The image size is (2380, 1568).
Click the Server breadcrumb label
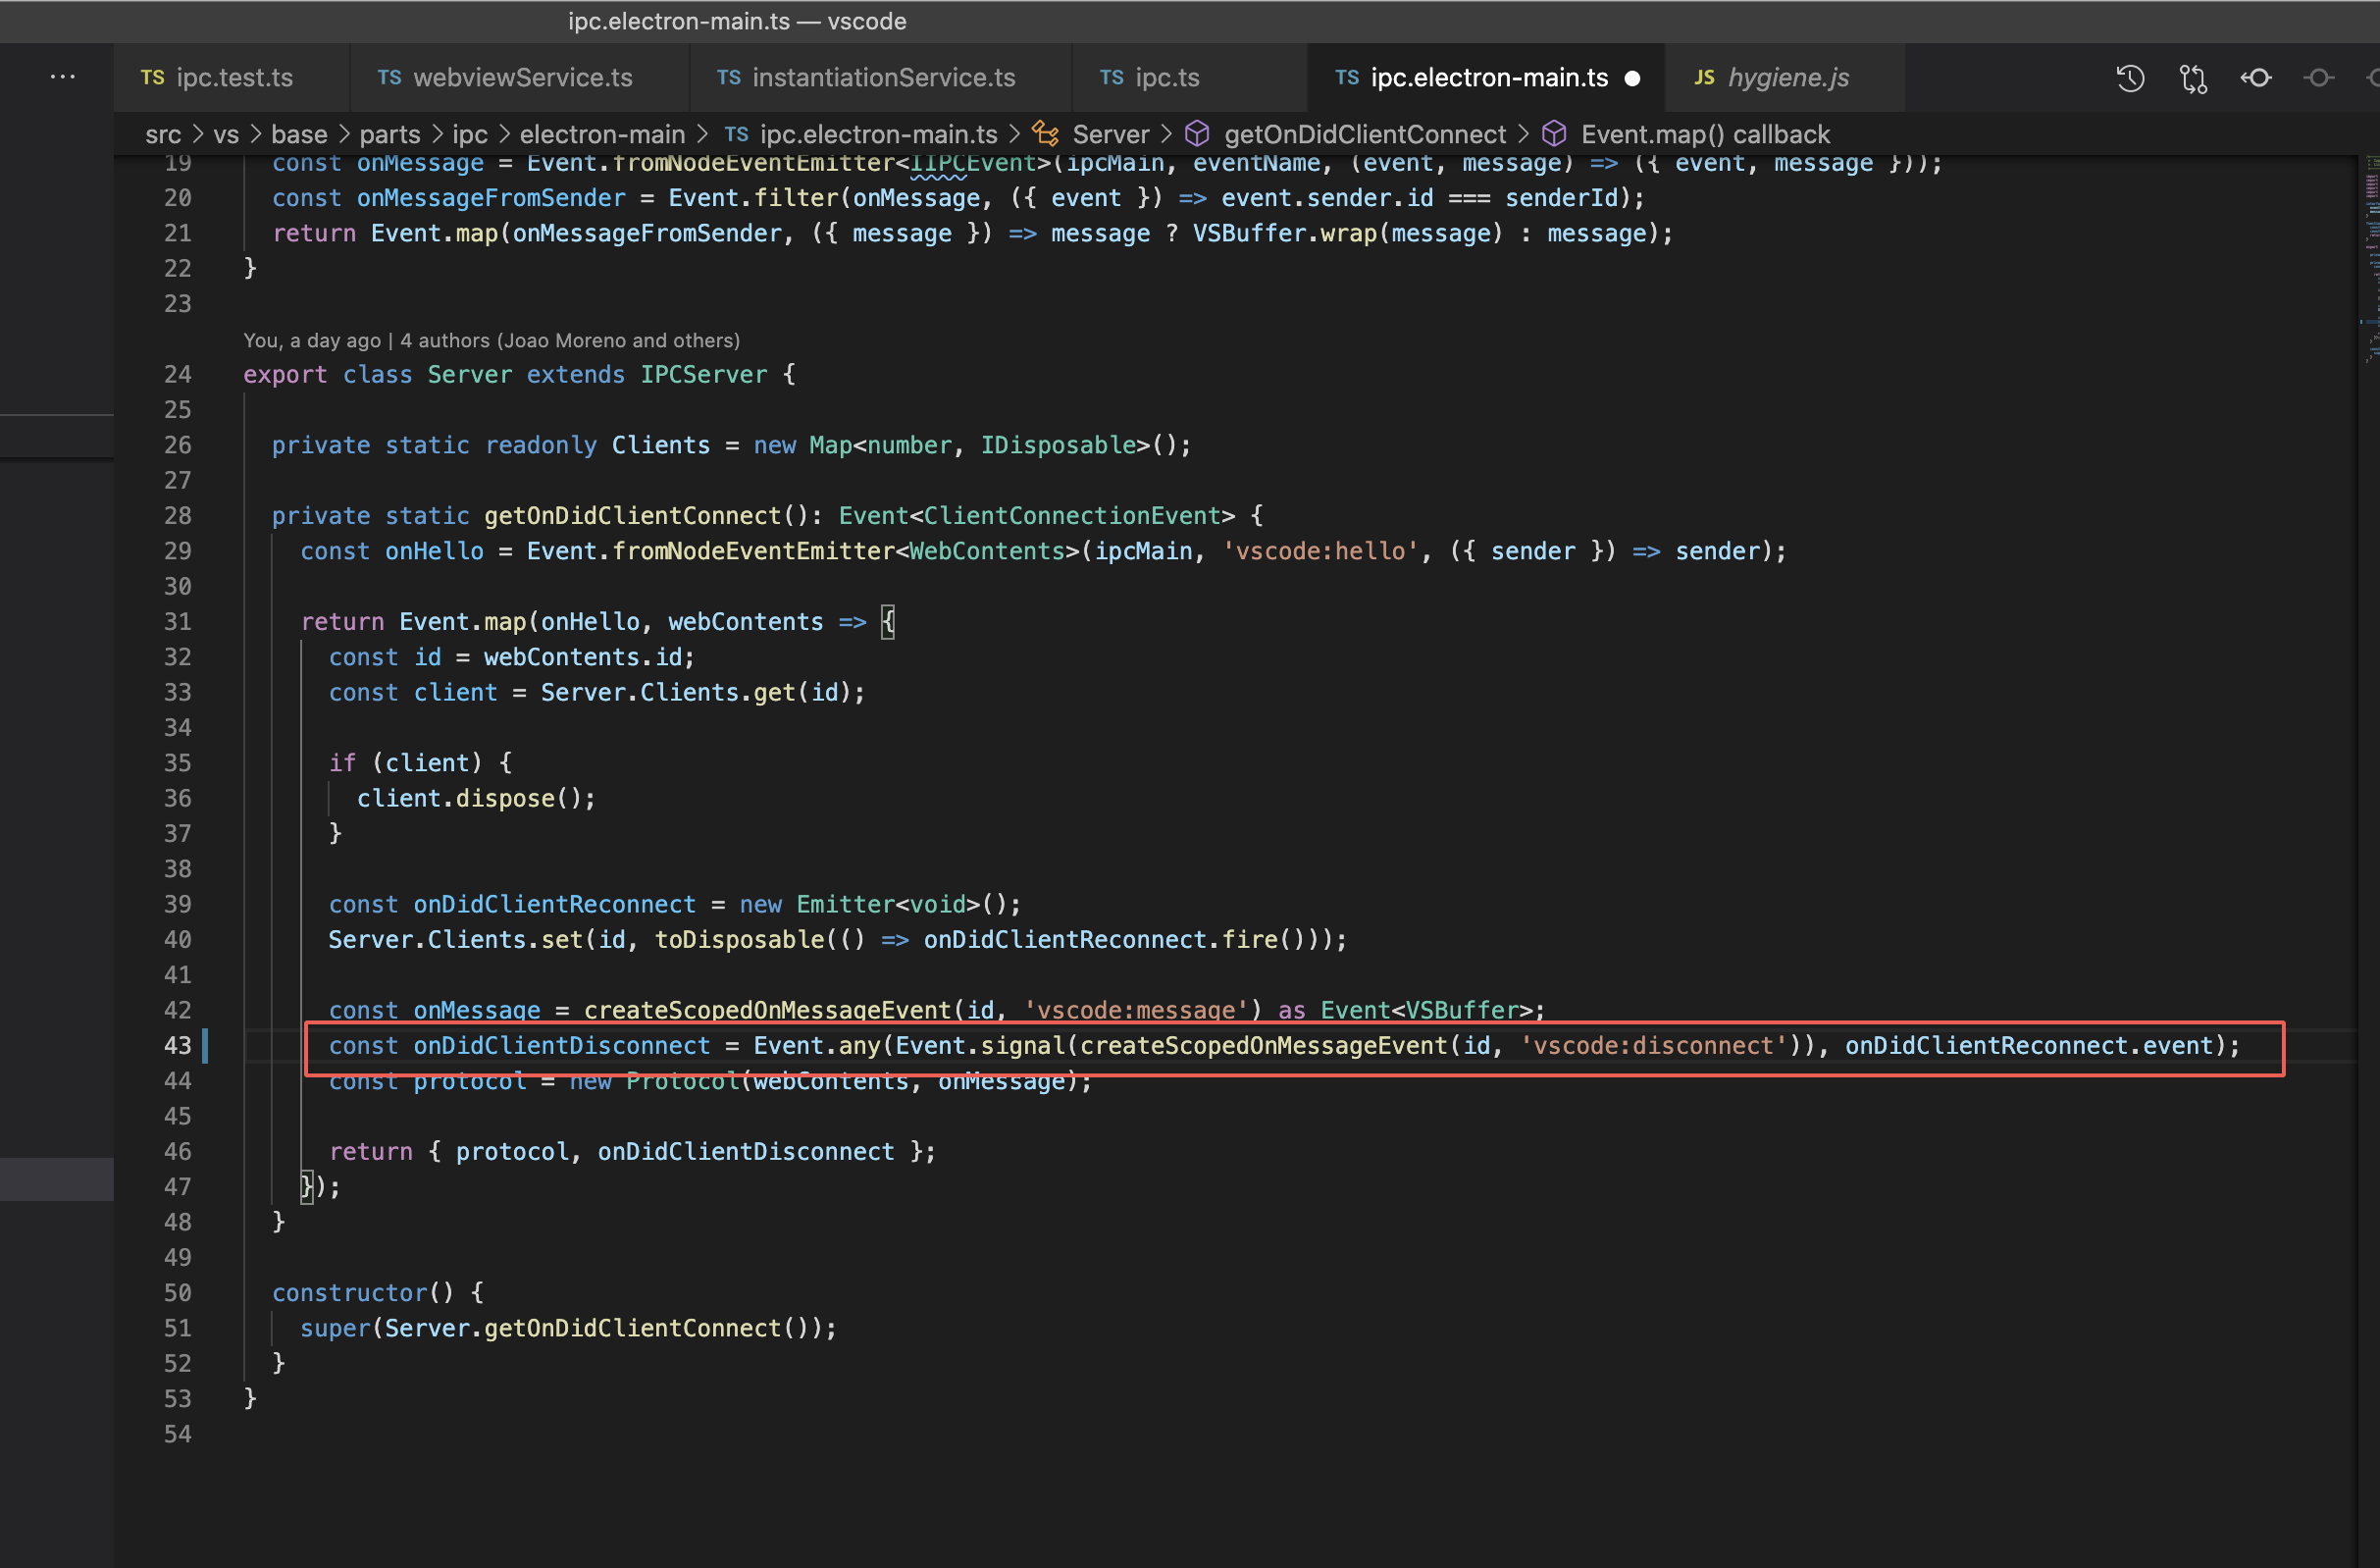point(1110,134)
